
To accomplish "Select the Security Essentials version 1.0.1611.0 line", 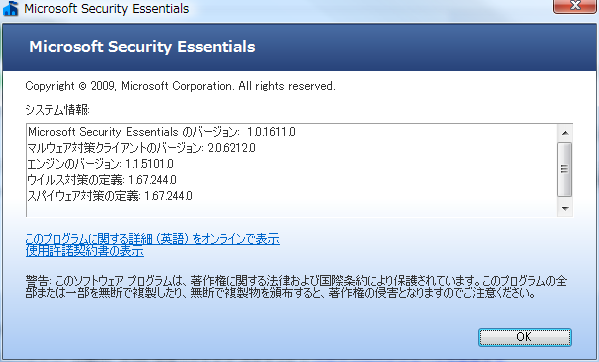I will [162, 132].
